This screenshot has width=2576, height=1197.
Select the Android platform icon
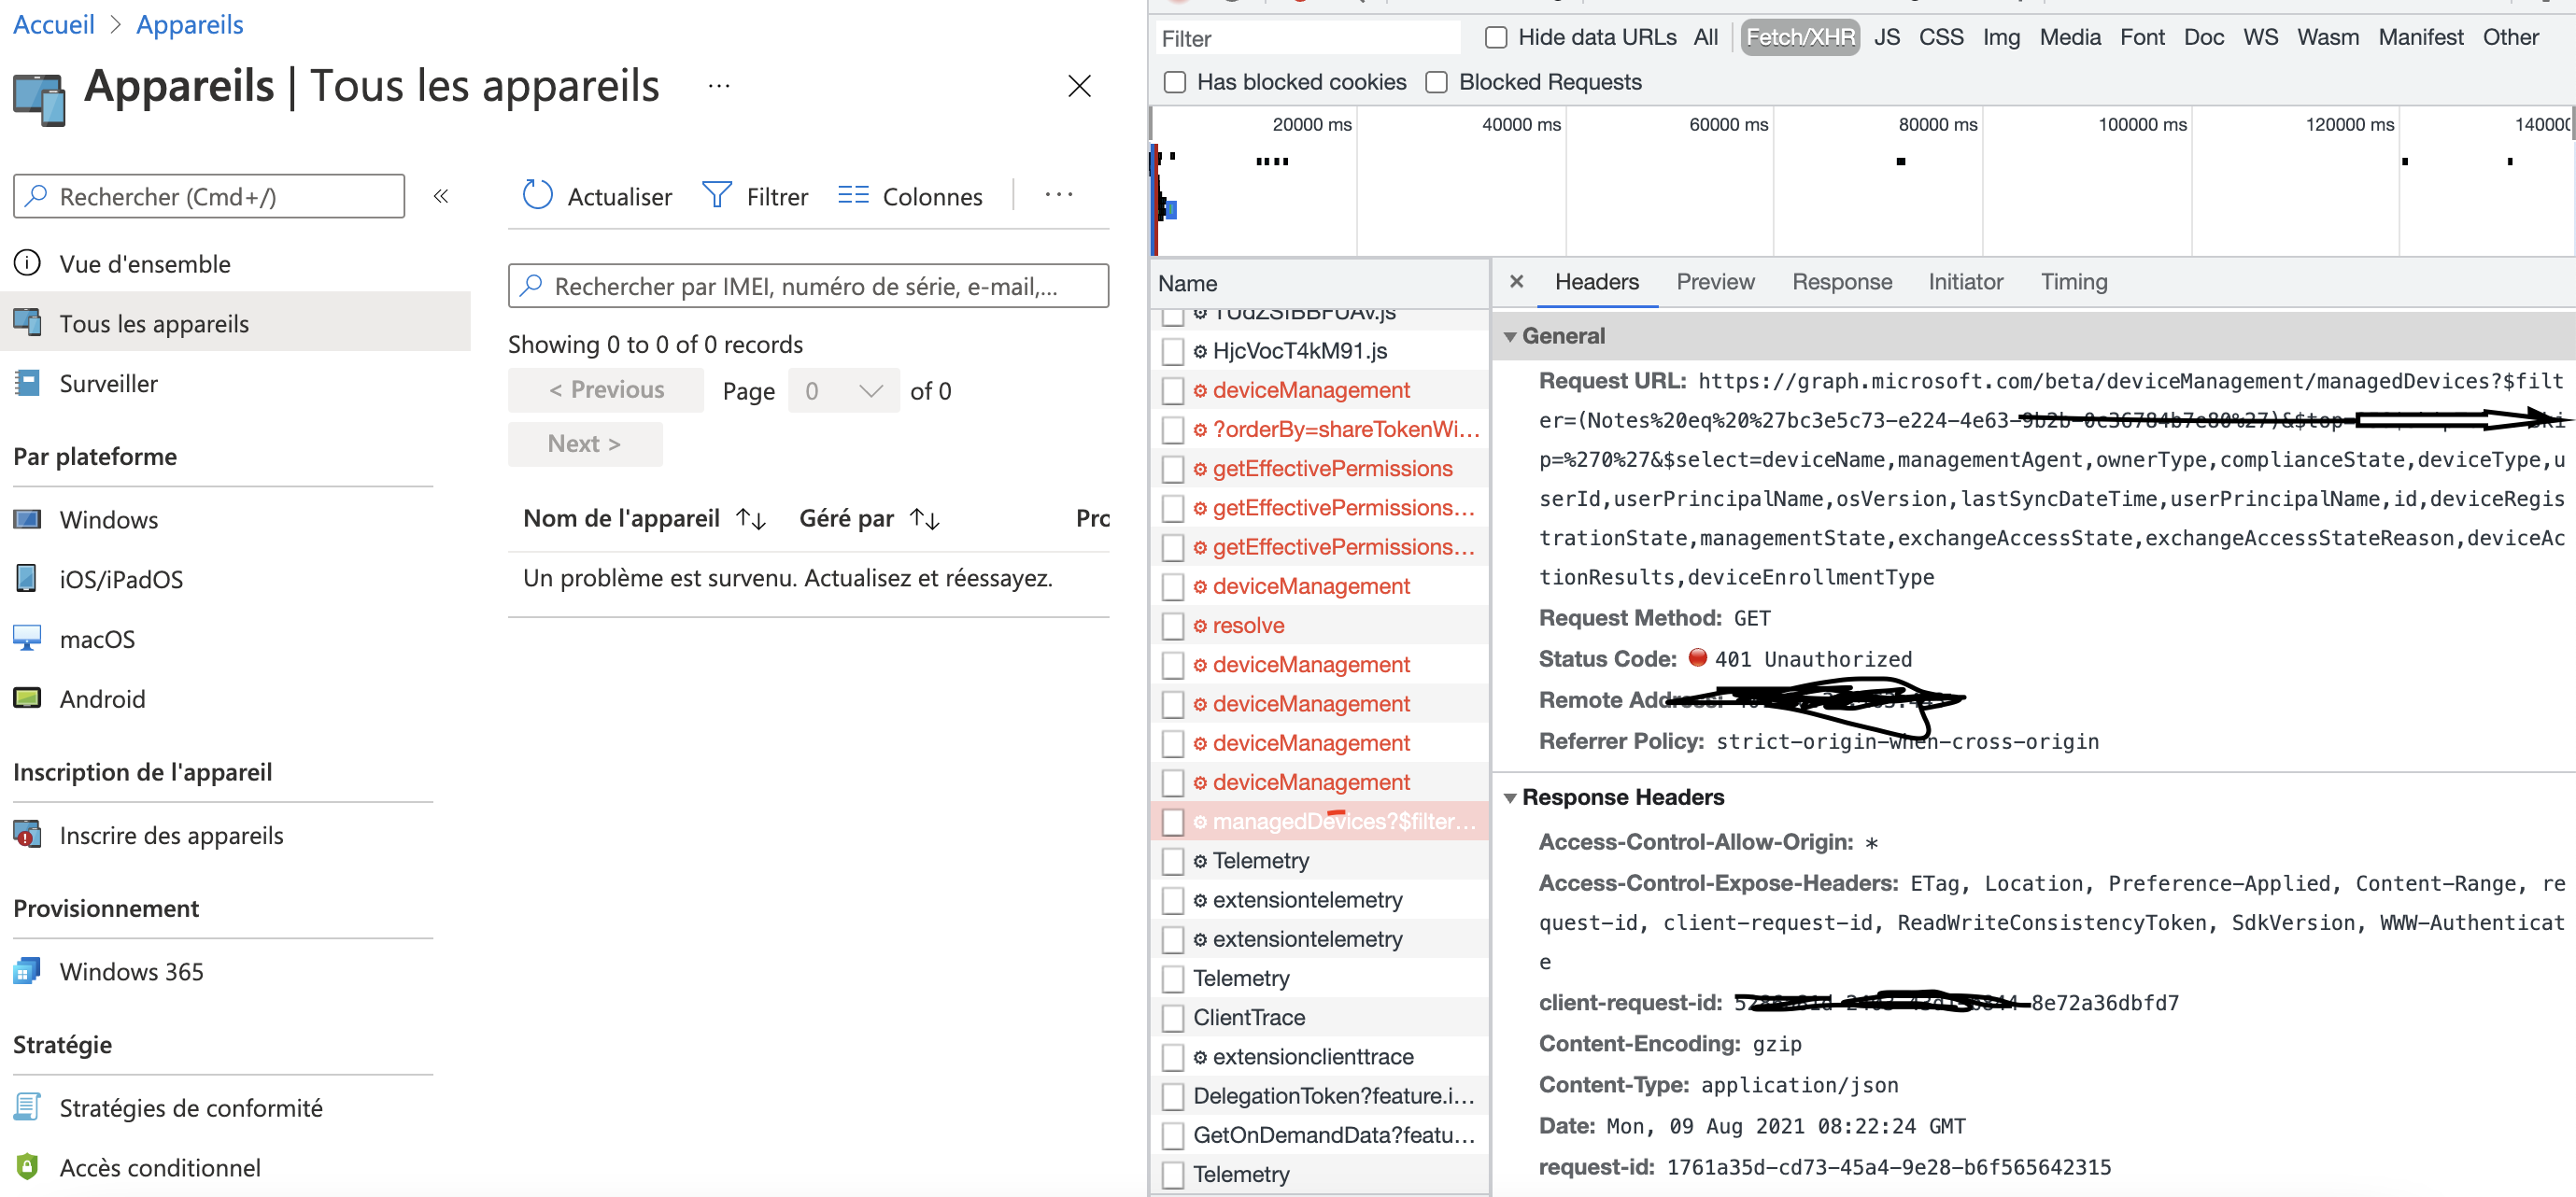(28, 698)
